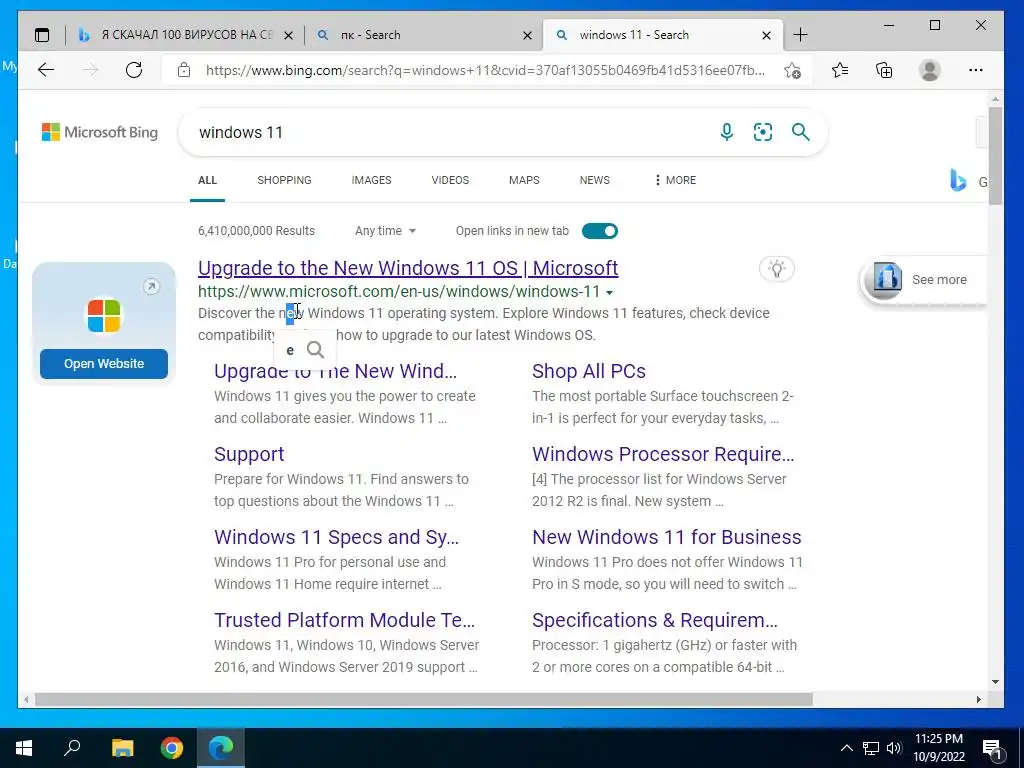This screenshot has height=768, width=1024.
Task: Open the volume control
Action: [894, 748]
